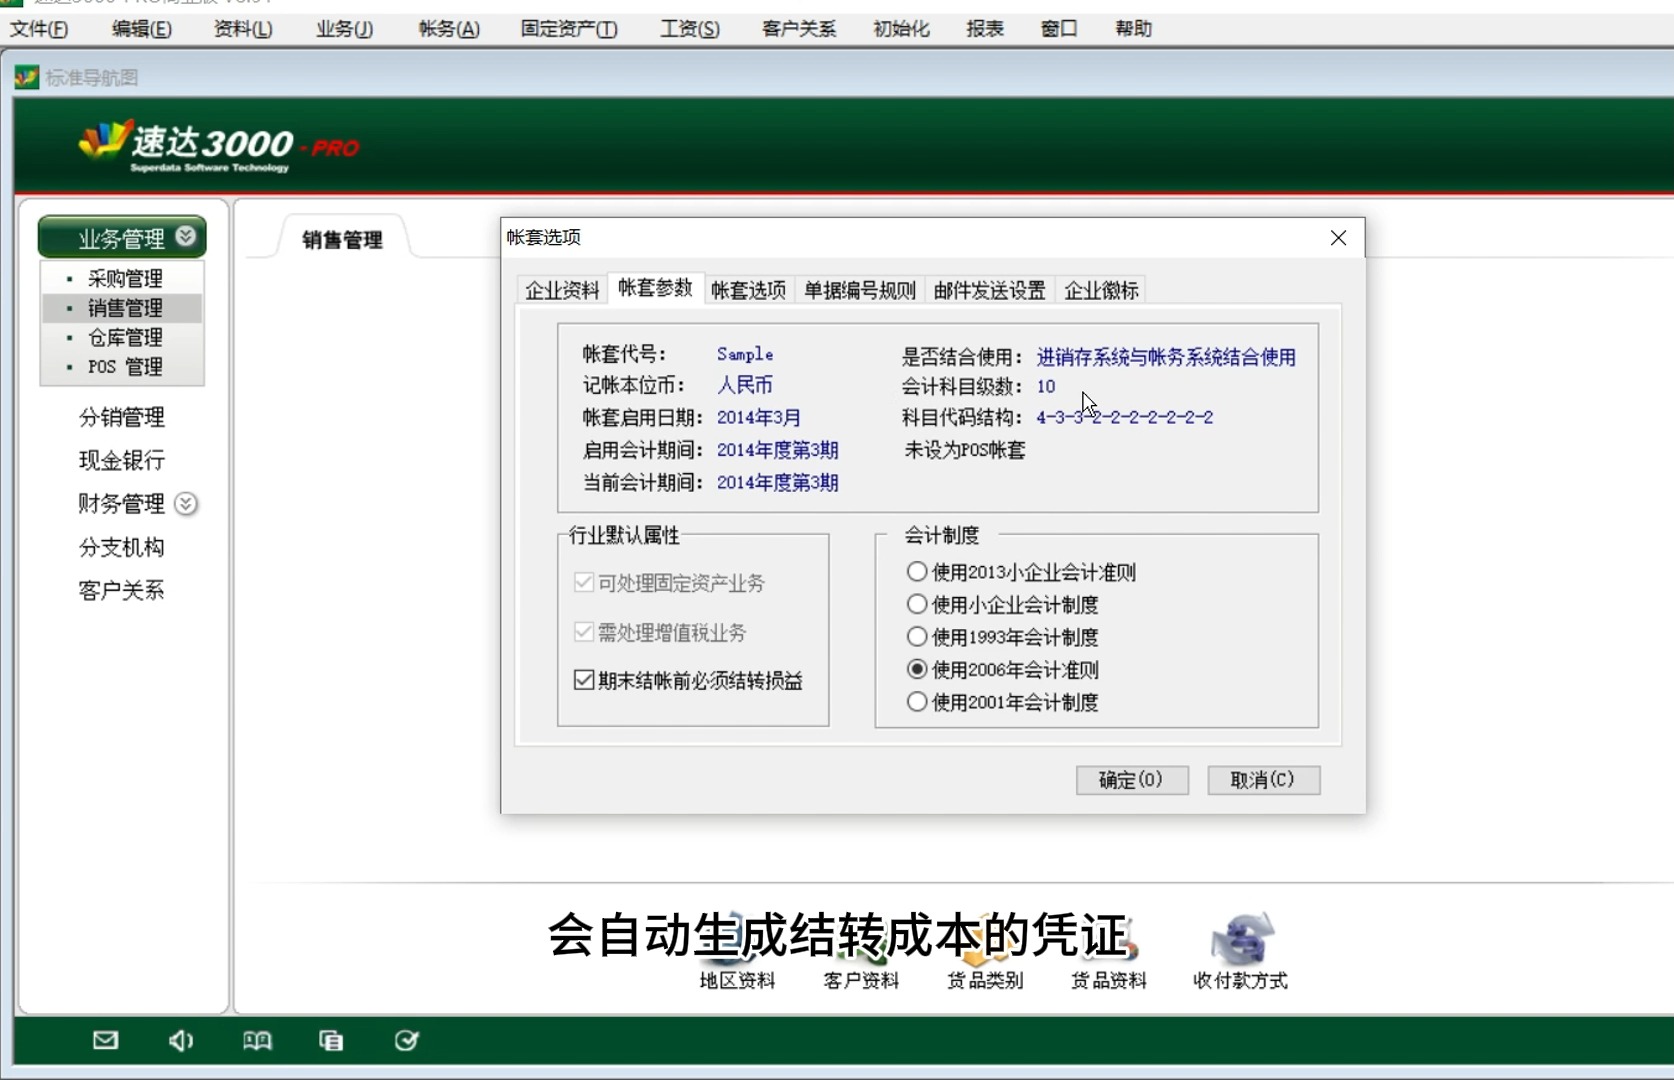Click the 帐套启用日期 value 2014年3月
The image size is (1674, 1080).
(x=759, y=417)
